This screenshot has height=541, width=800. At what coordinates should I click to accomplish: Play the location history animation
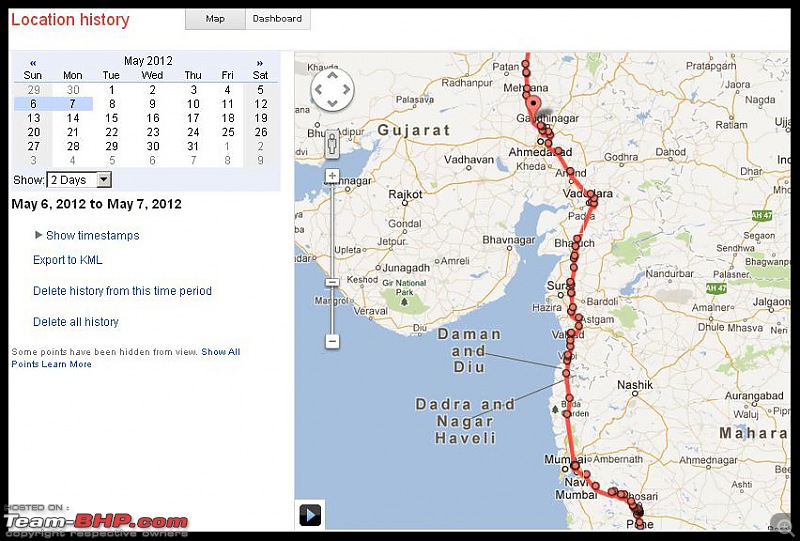tap(310, 514)
